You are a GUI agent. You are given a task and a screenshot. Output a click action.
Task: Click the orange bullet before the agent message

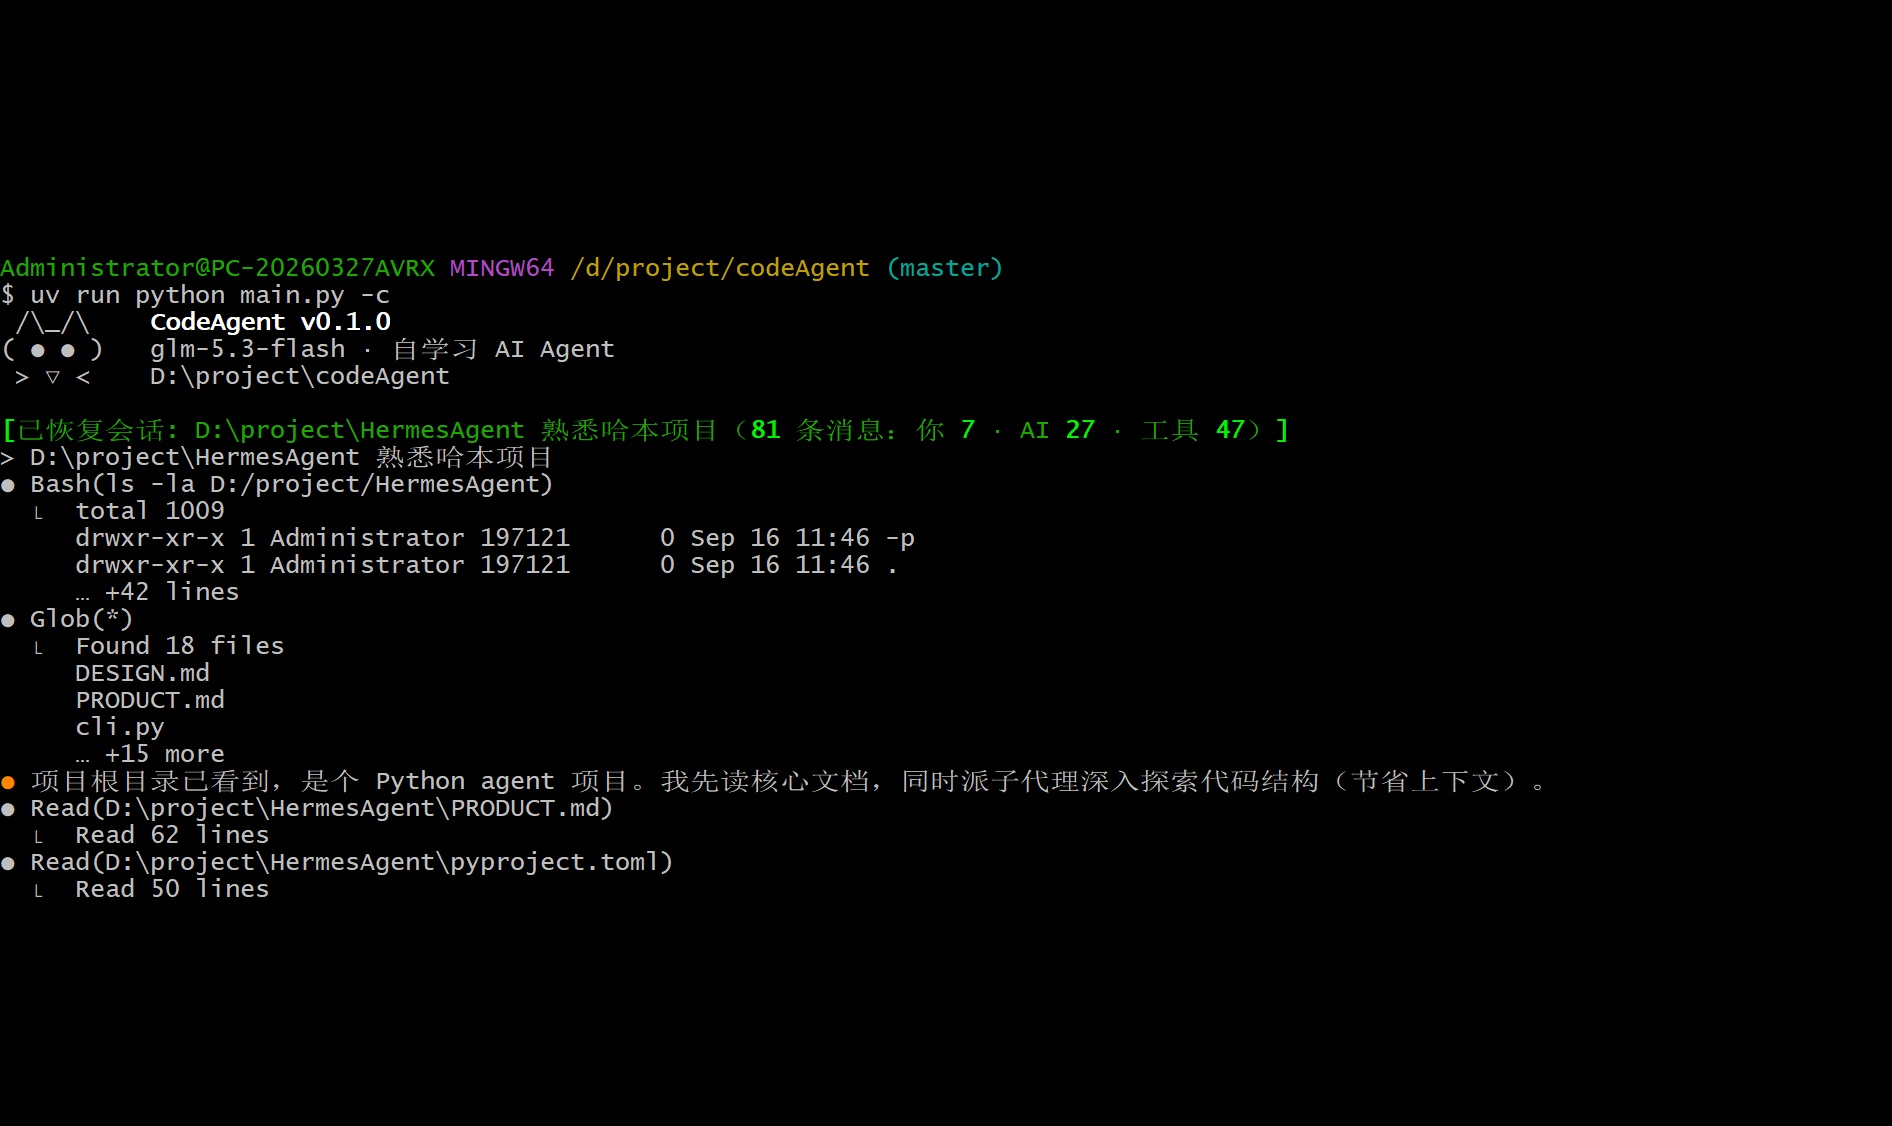pos(8,782)
